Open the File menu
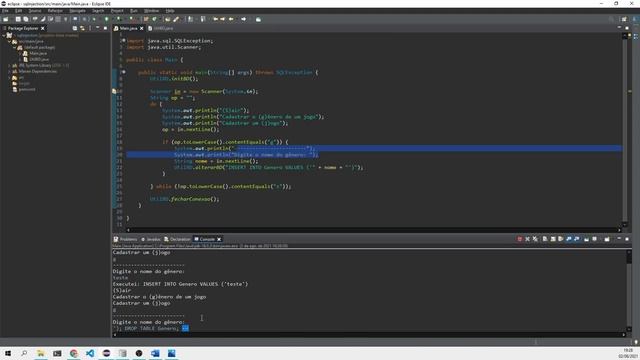Screen dimensions: 640x360 tap(5, 11)
